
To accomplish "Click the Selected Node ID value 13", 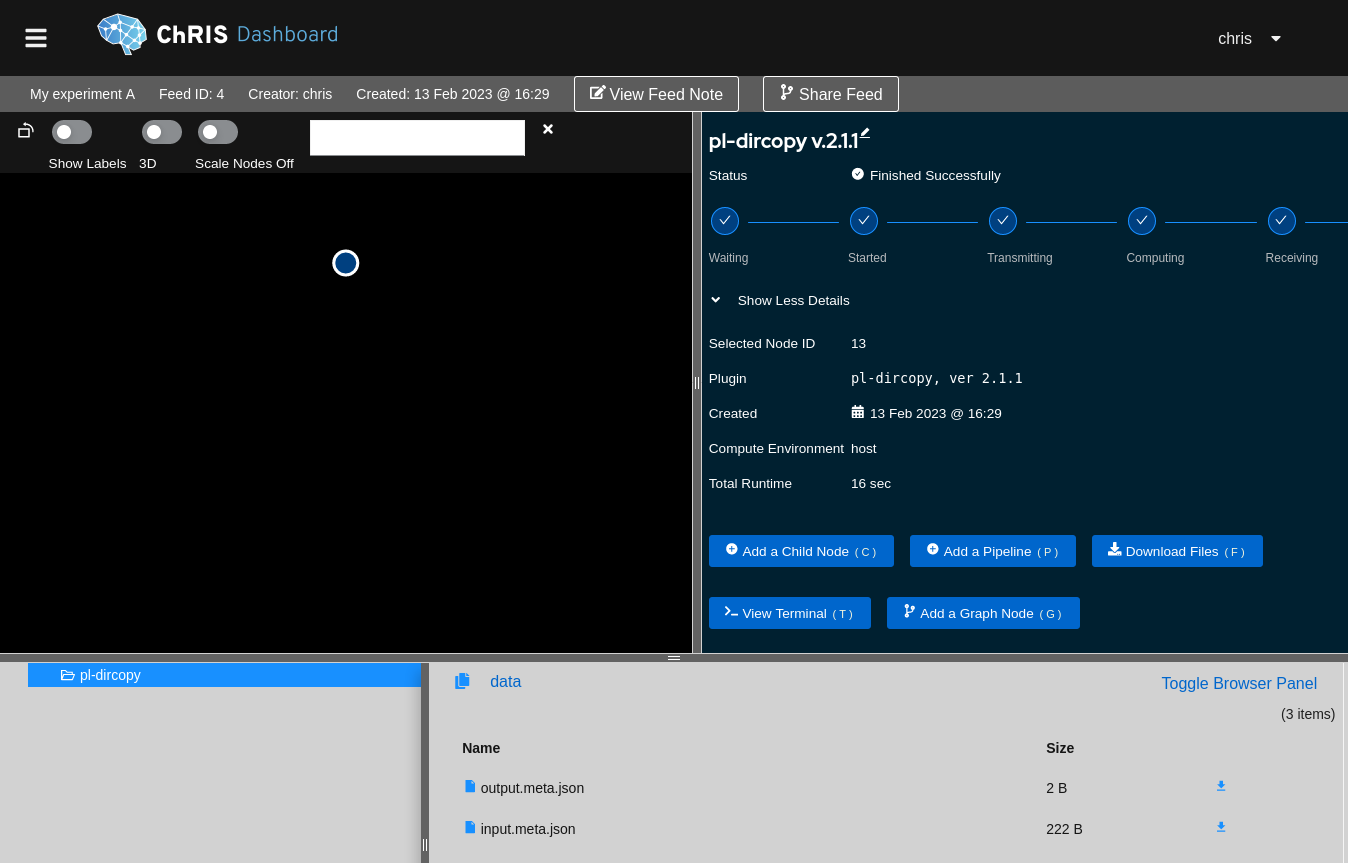I will click(858, 343).
